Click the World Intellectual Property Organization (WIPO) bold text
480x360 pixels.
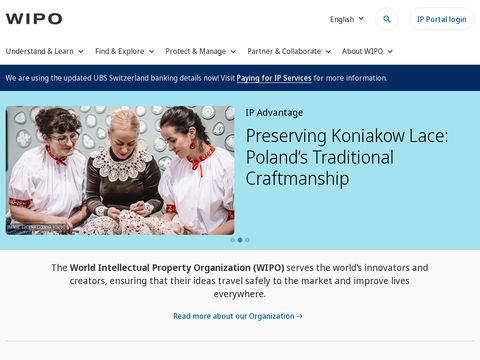pos(177,268)
